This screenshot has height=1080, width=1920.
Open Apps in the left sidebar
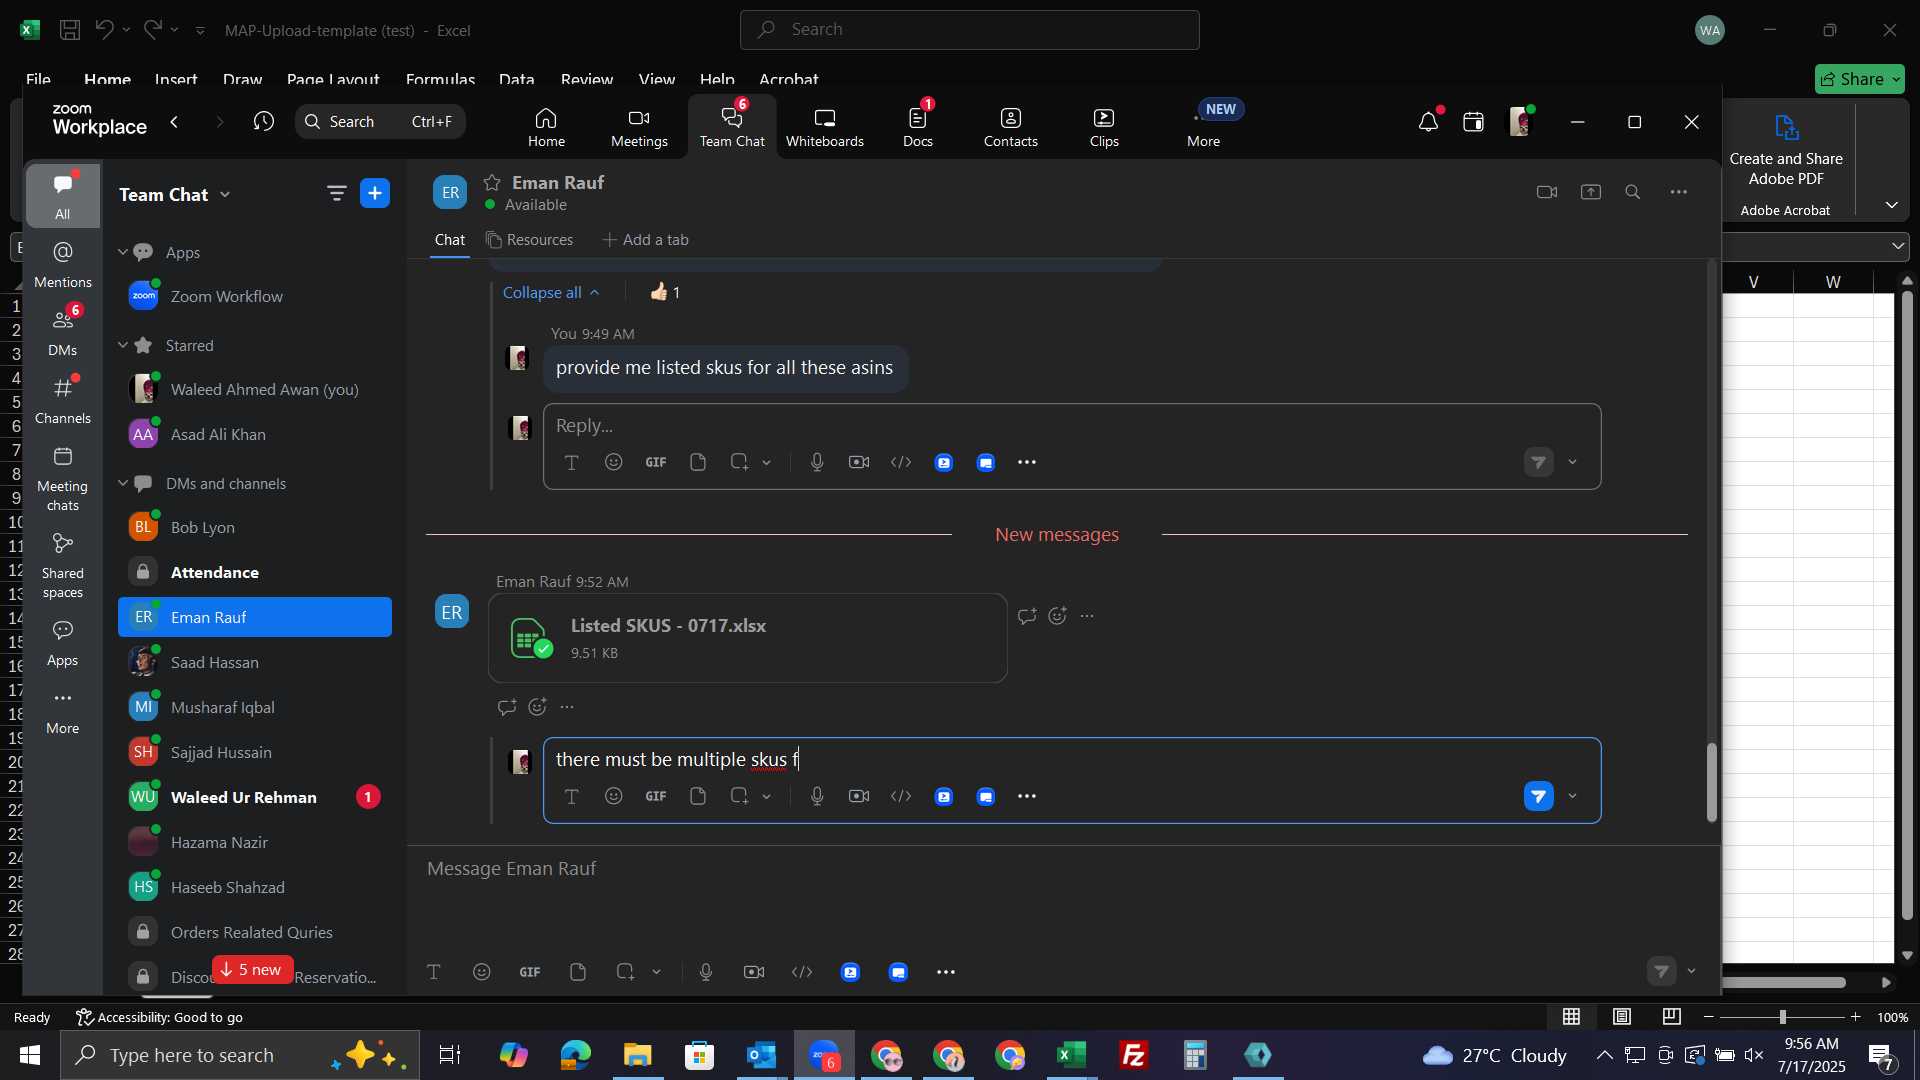click(63, 643)
